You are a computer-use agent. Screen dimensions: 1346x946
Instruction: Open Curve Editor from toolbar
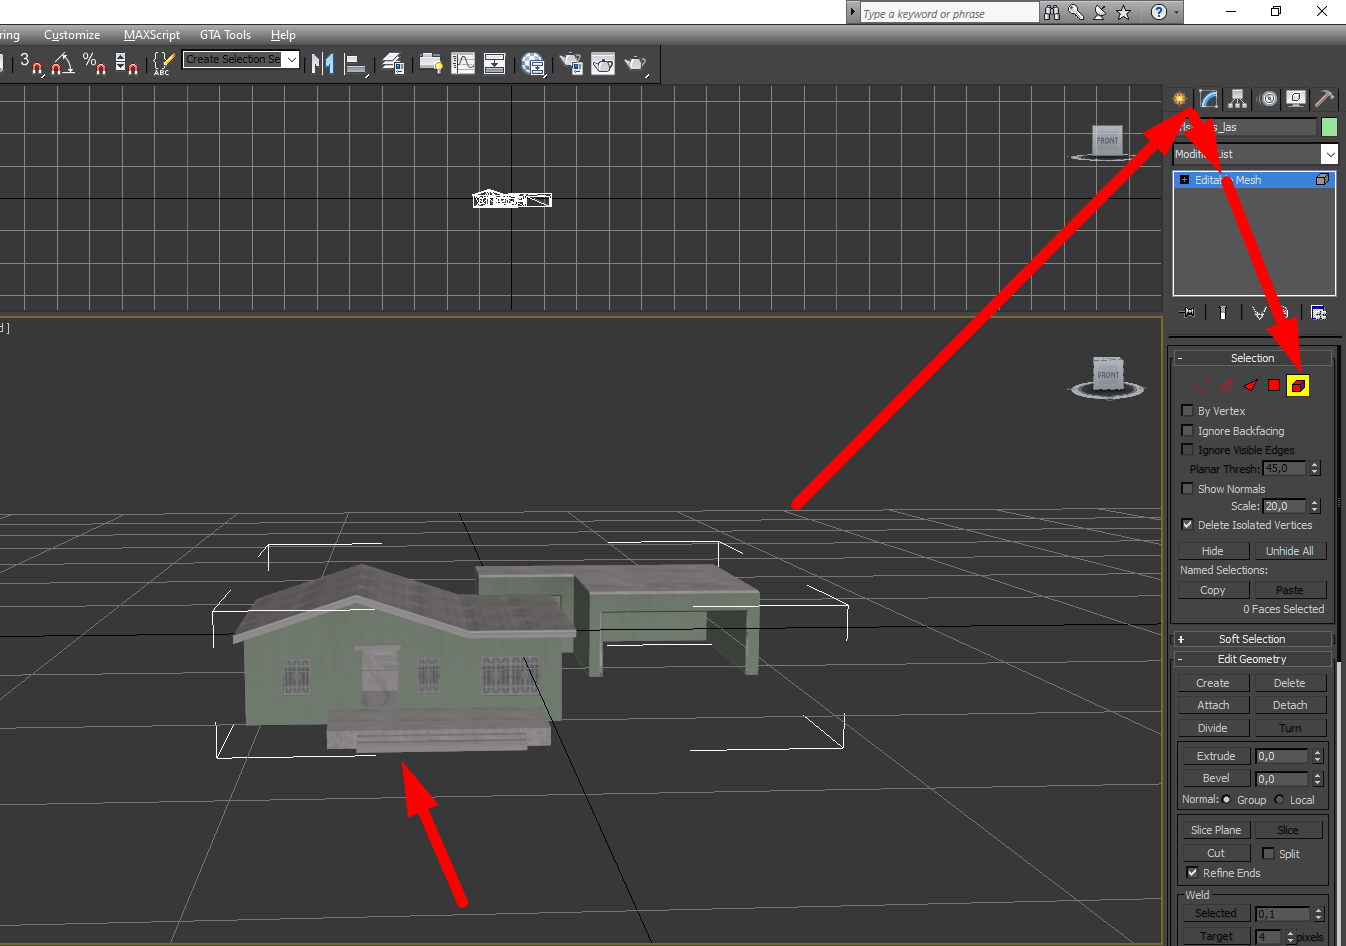[463, 64]
